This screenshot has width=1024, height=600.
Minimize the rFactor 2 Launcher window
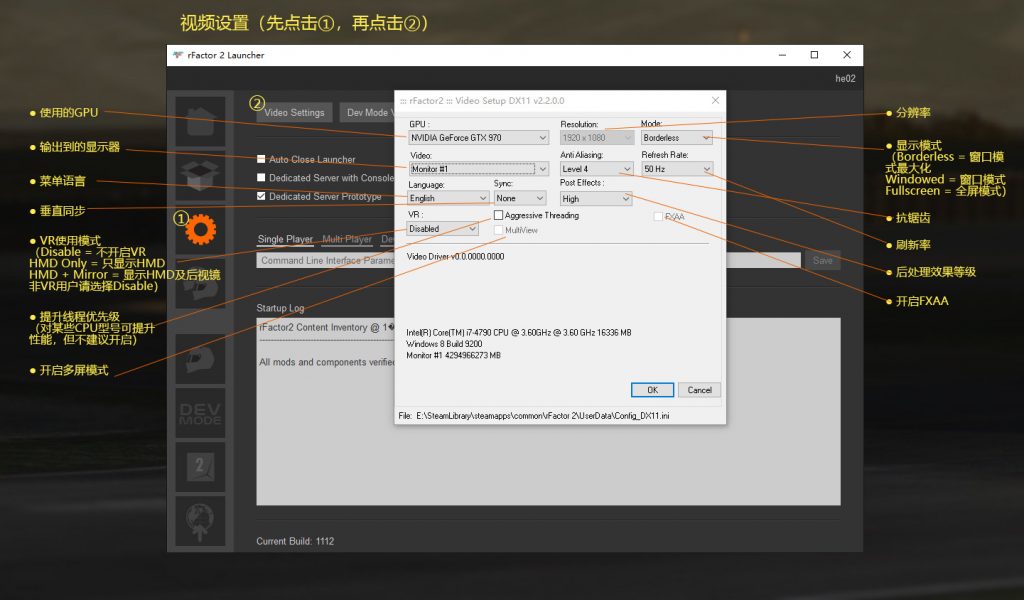click(782, 55)
